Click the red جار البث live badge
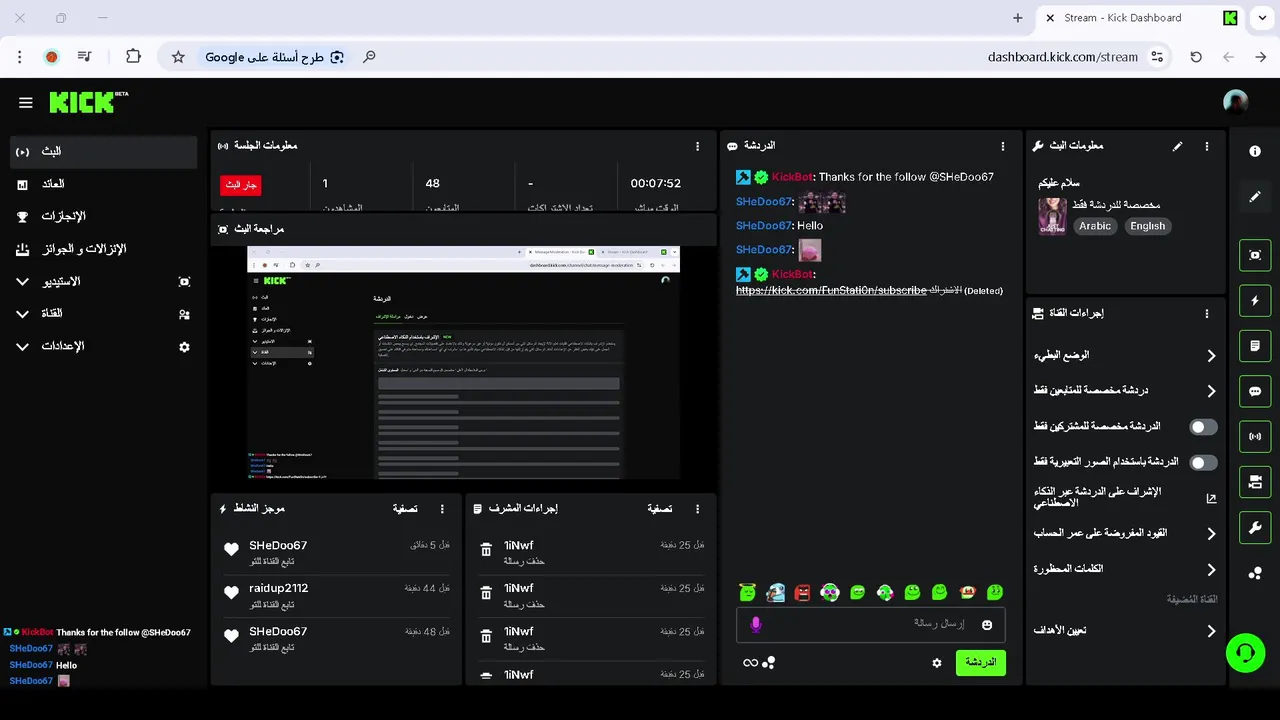Viewport: 1280px width, 720px height. (241, 185)
